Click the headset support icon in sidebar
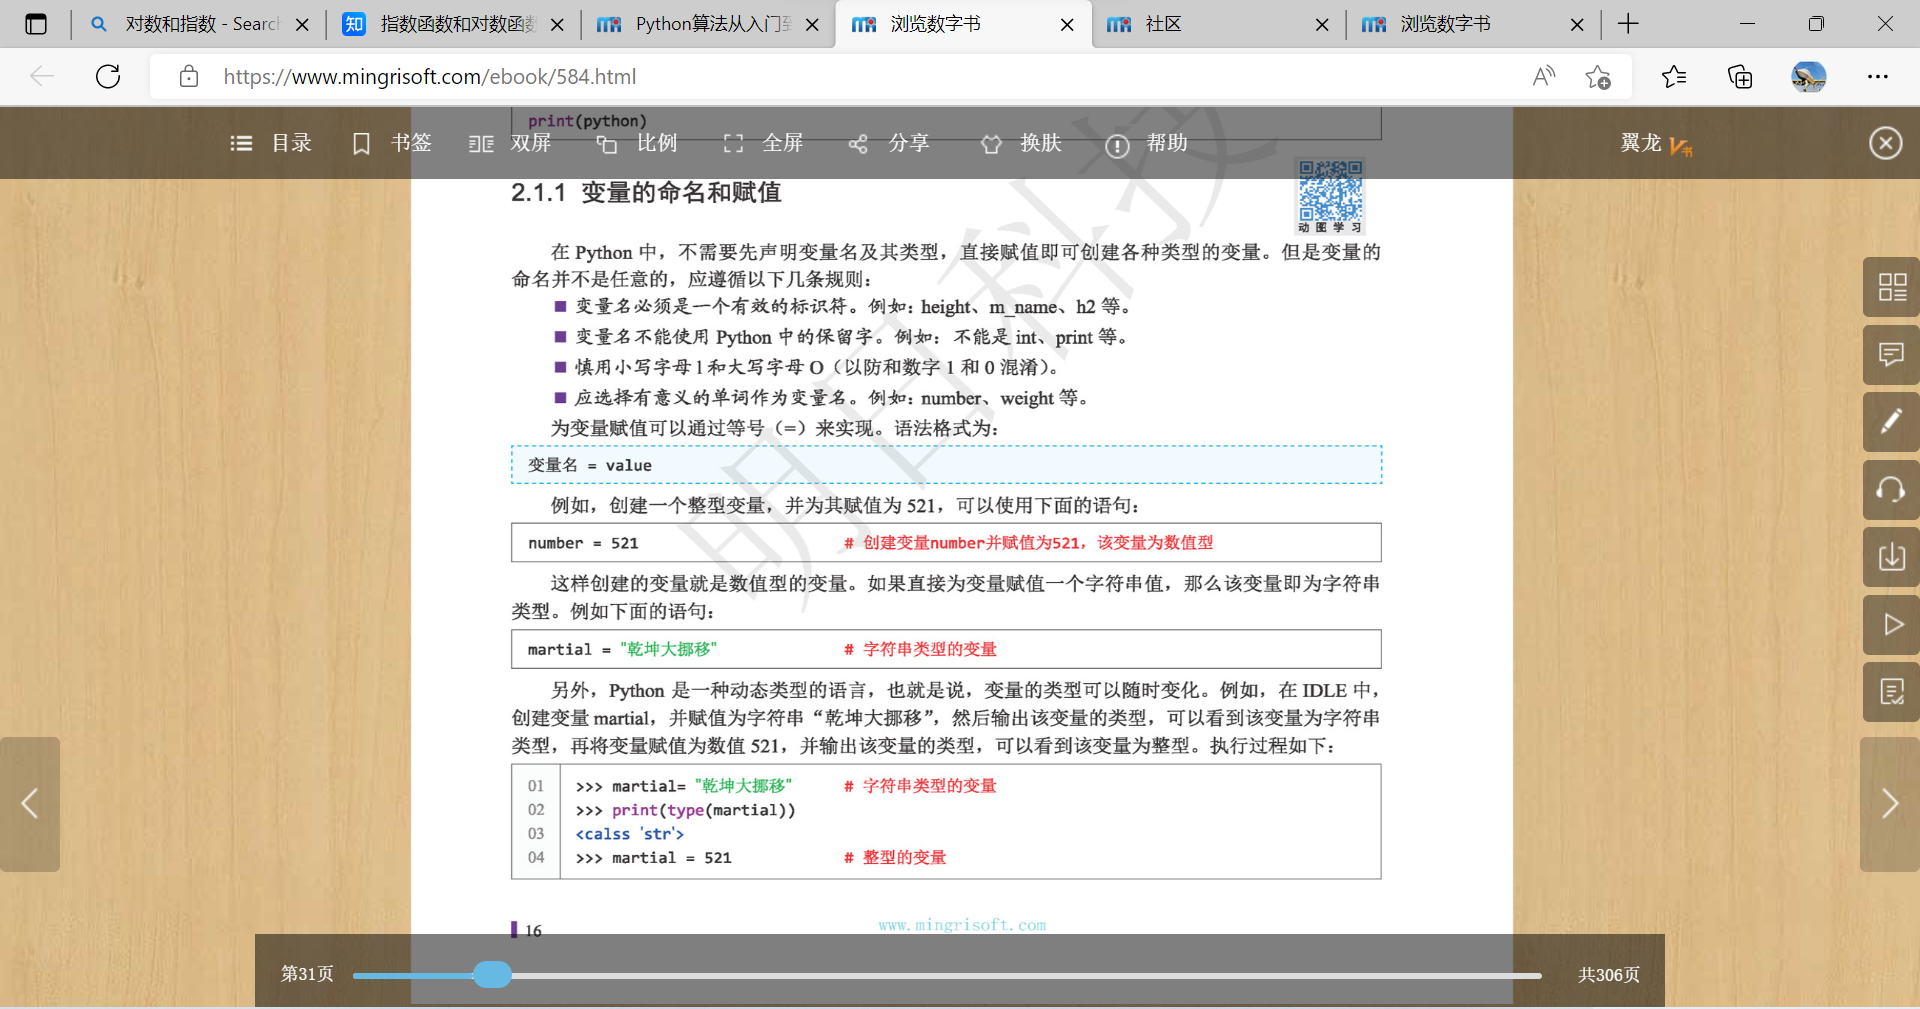This screenshot has height=1009, width=1920. [1891, 490]
